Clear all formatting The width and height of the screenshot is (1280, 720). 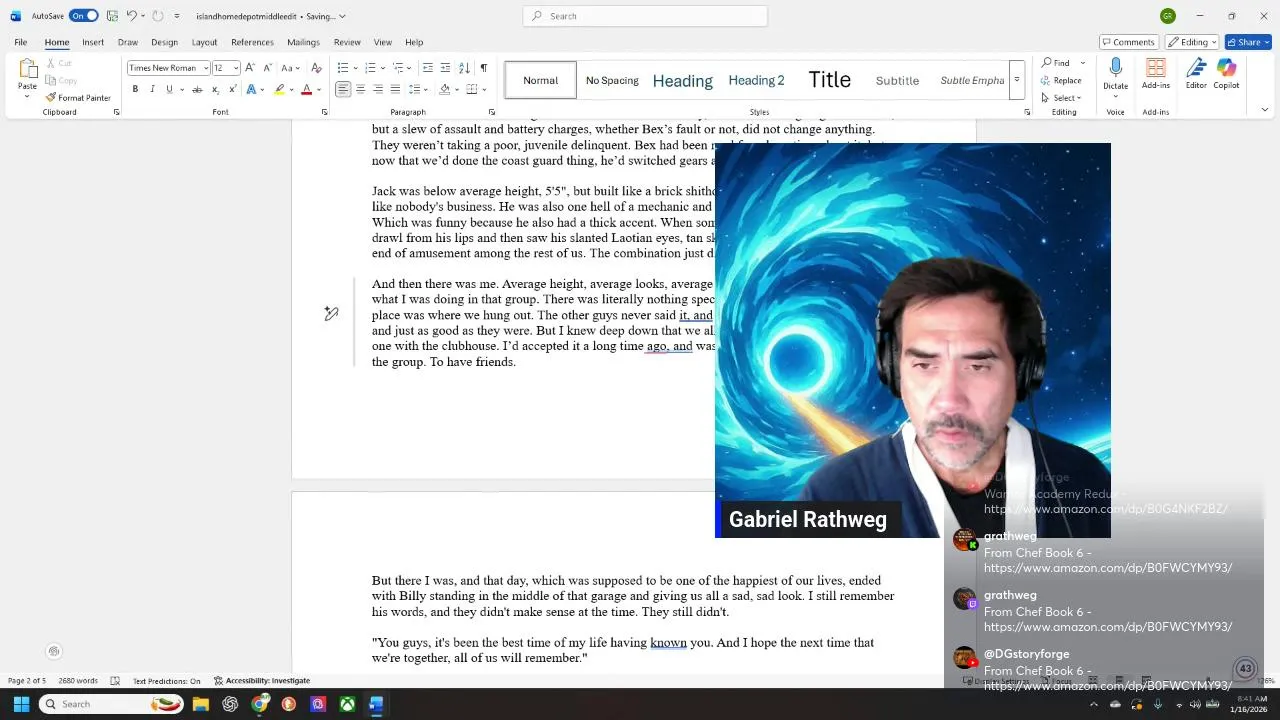(x=316, y=68)
